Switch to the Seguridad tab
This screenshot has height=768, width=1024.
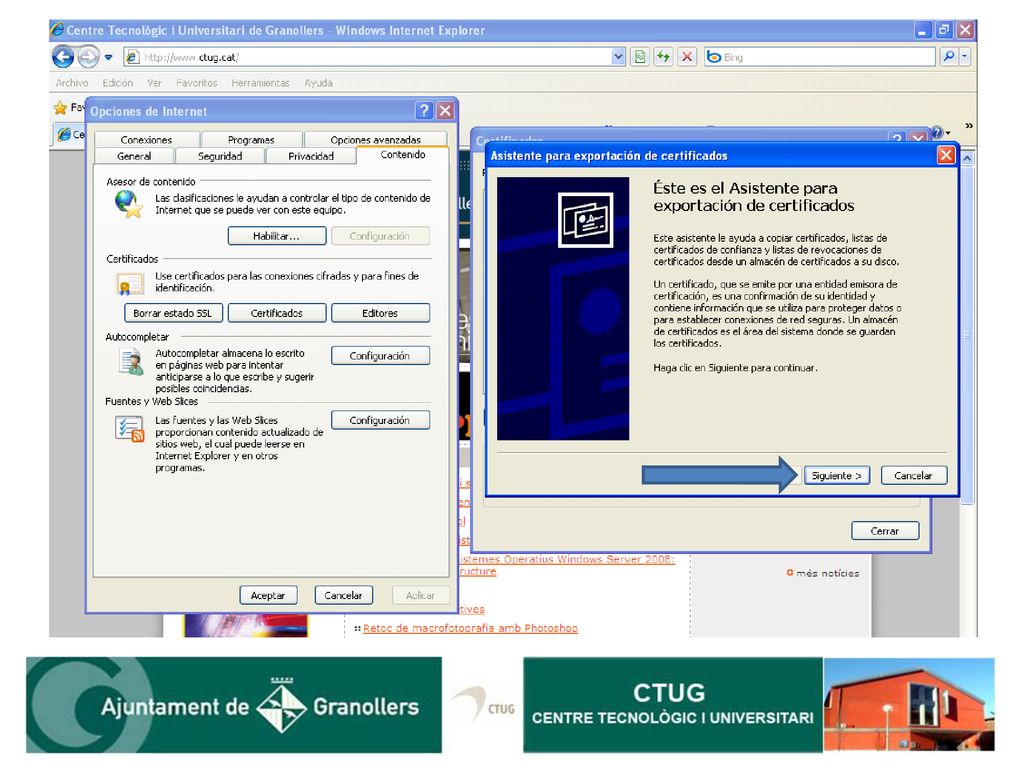pos(220,156)
